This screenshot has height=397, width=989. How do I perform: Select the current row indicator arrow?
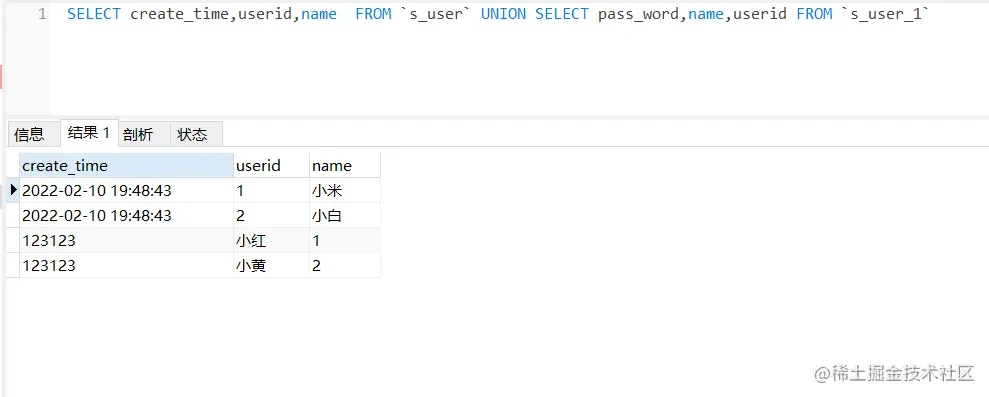click(x=13, y=189)
